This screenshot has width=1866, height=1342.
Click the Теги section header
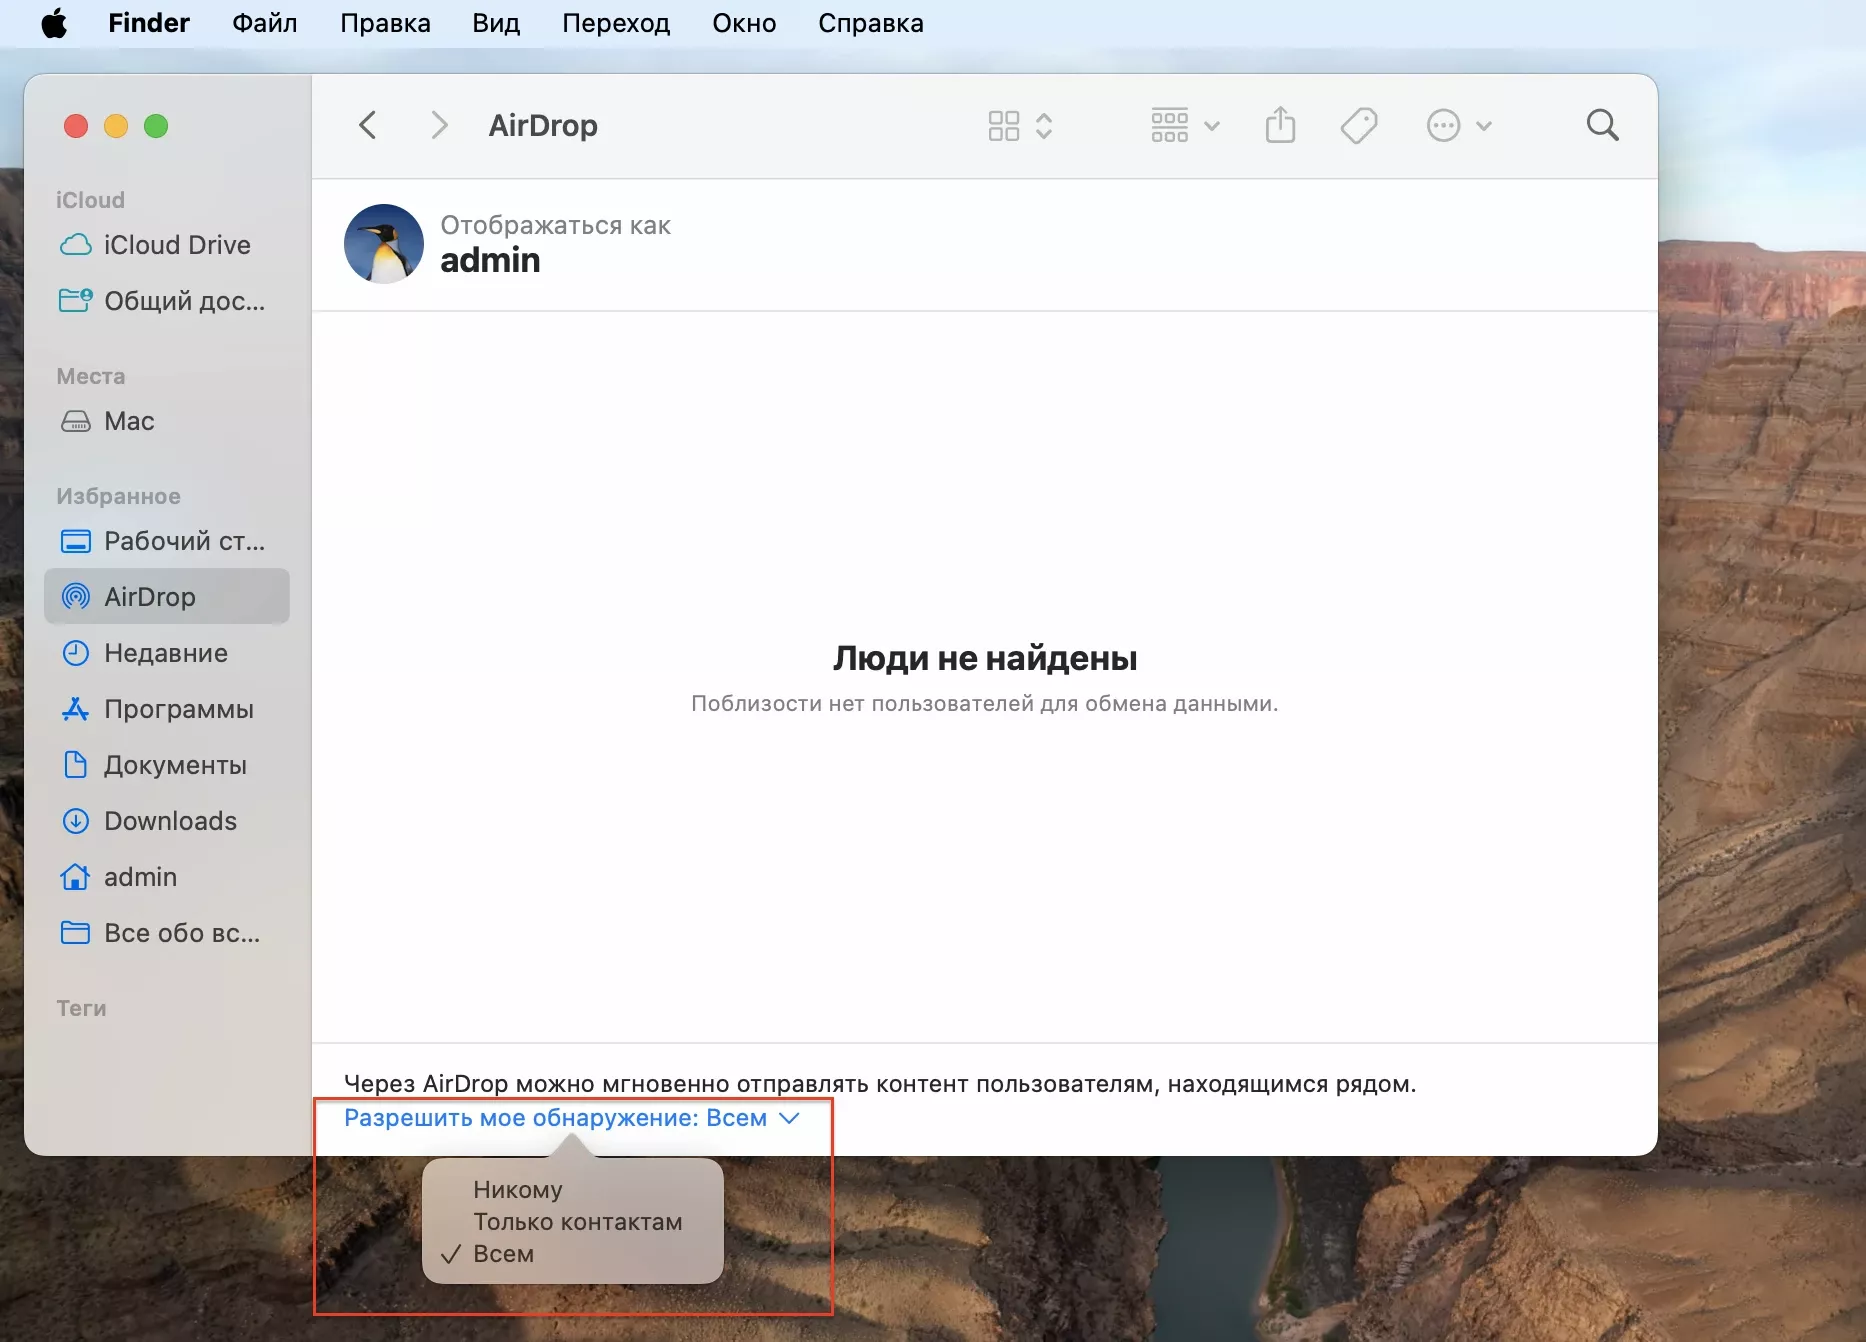tap(81, 1008)
